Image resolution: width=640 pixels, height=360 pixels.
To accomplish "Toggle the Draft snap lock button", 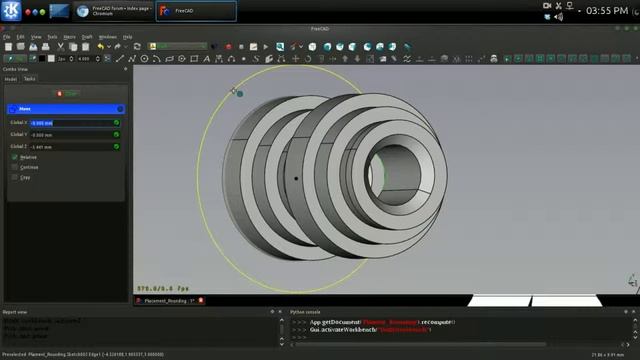I will click(507, 59).
